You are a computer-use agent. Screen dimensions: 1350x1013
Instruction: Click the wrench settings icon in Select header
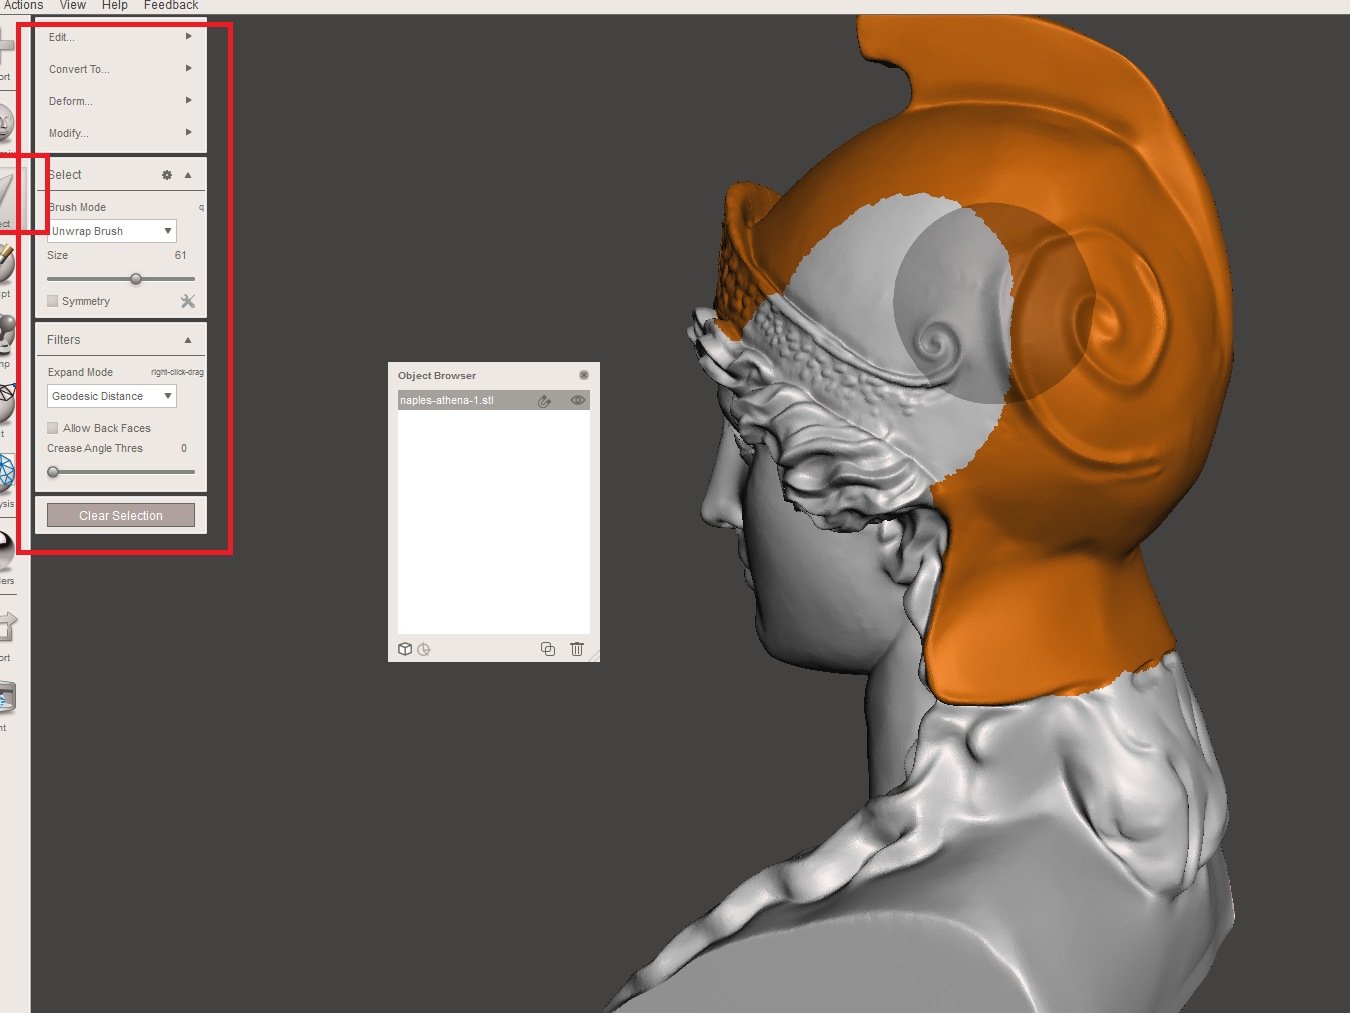(x=167, y=175)
